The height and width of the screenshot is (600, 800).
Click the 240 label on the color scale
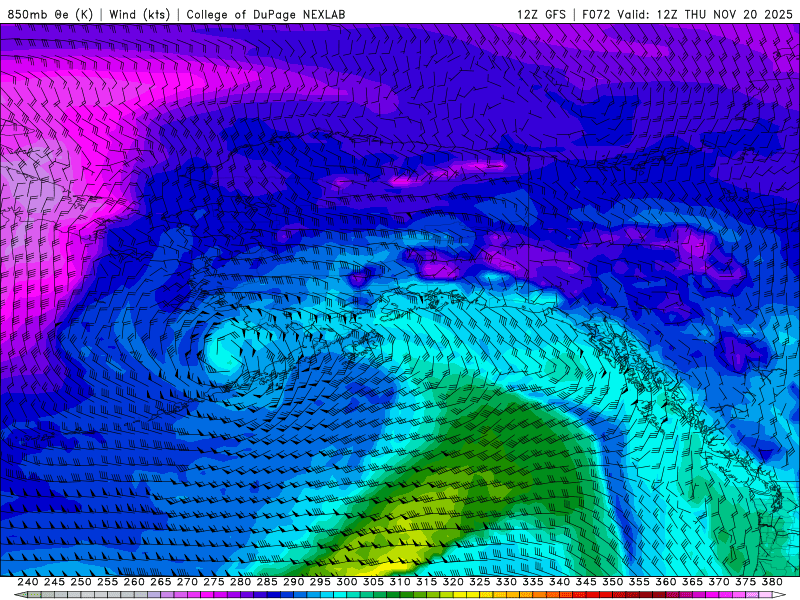(x=28, y=582)
